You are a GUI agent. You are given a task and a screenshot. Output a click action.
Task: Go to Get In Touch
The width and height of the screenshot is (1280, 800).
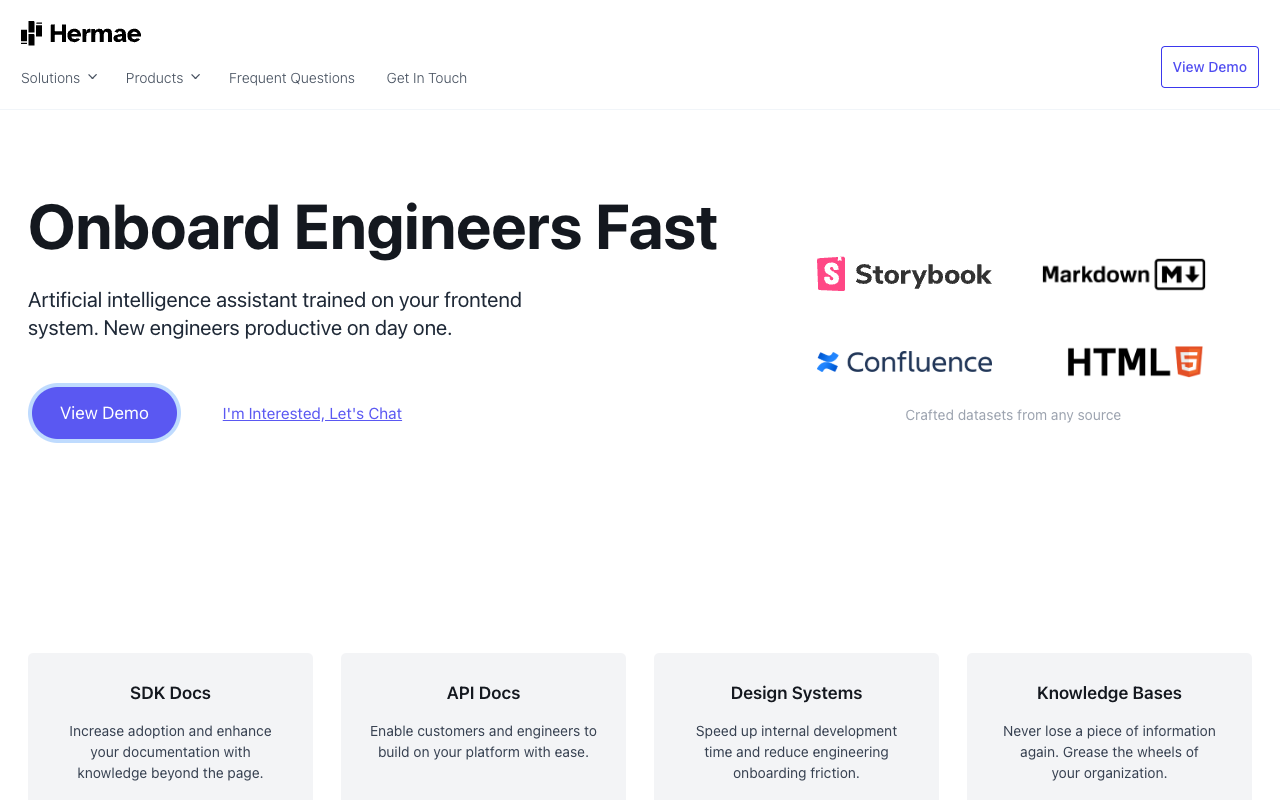[x=427, y=78]
